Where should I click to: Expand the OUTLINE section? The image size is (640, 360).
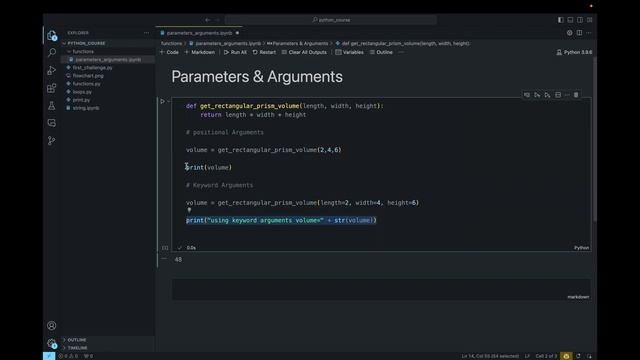point(108,340)
